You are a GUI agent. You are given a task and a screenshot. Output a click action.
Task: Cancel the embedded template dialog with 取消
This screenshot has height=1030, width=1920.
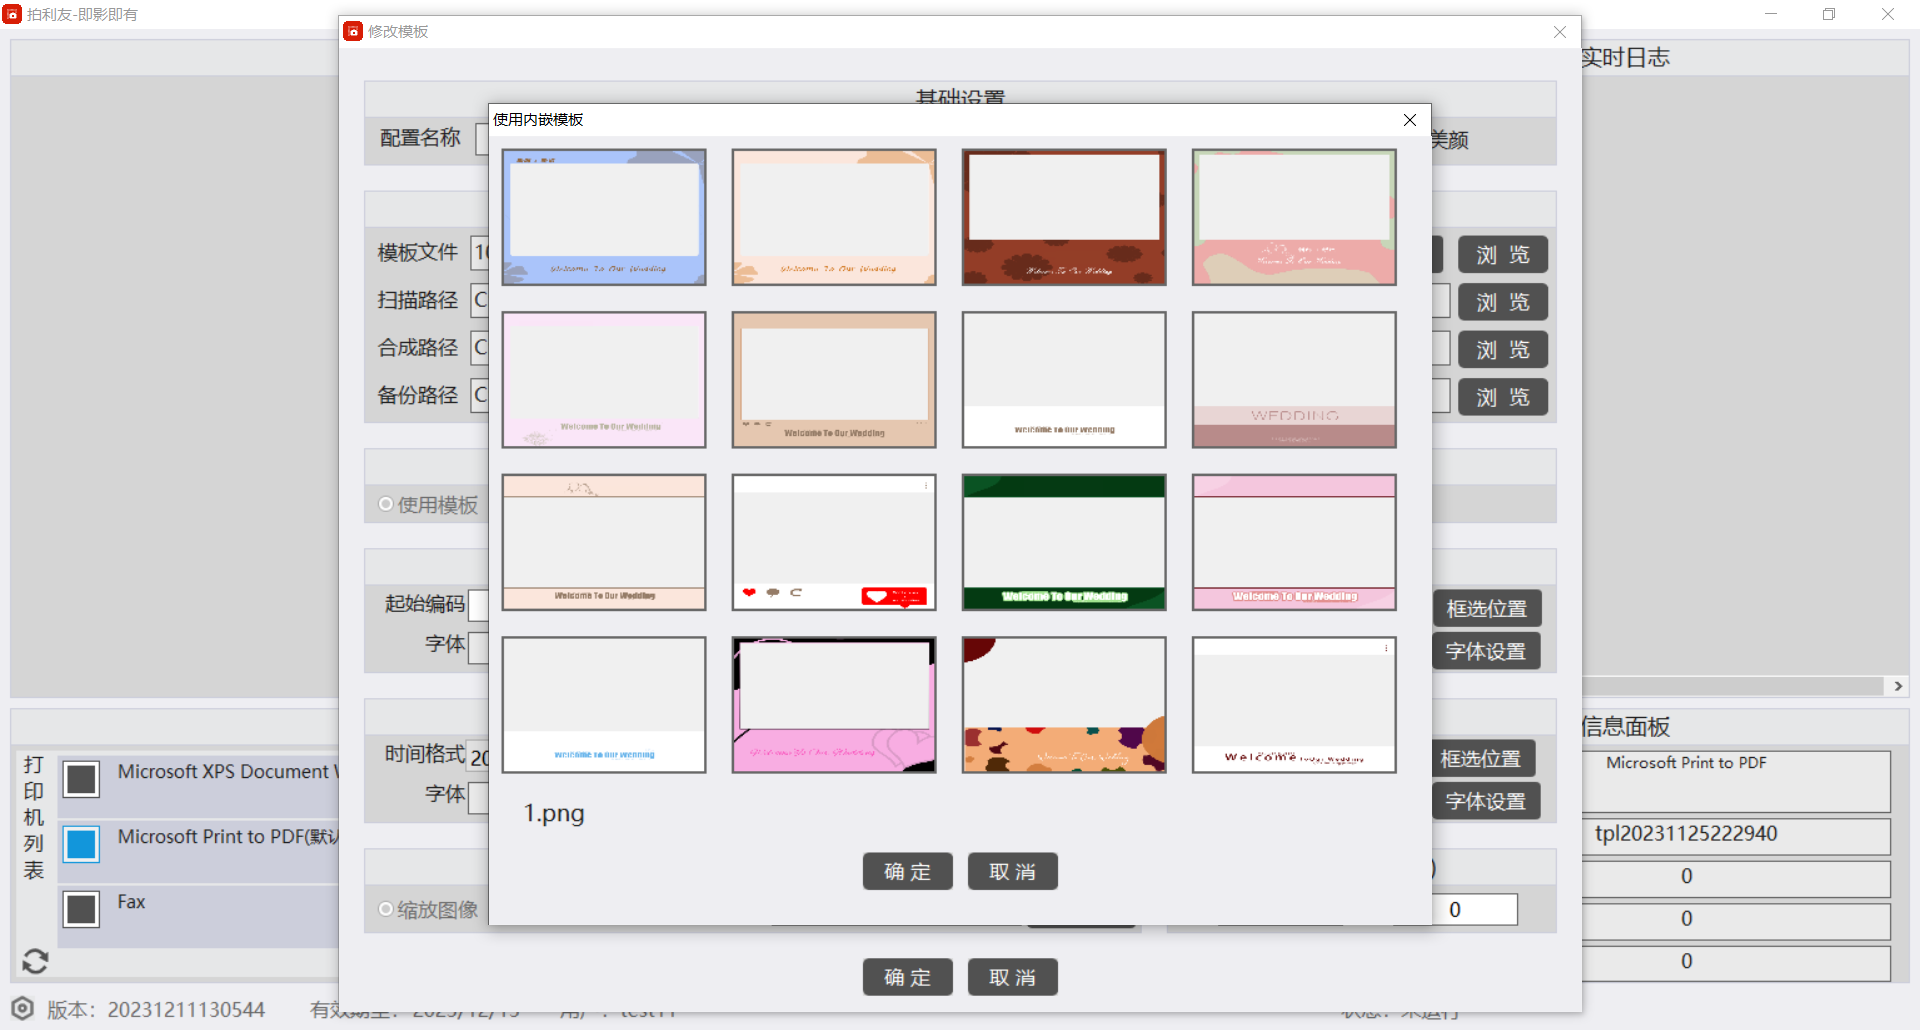pos(1012,871)
